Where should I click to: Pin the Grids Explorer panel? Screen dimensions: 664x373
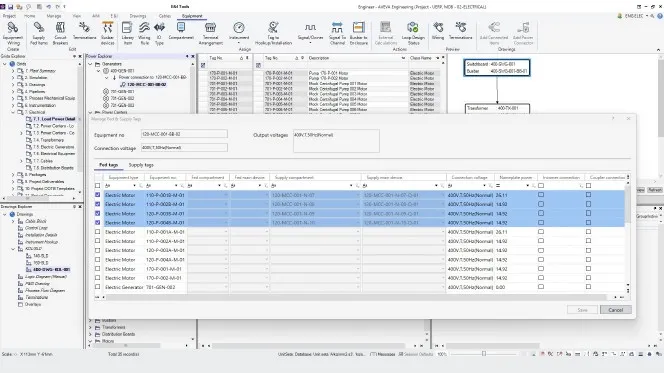tap(75, 56)
